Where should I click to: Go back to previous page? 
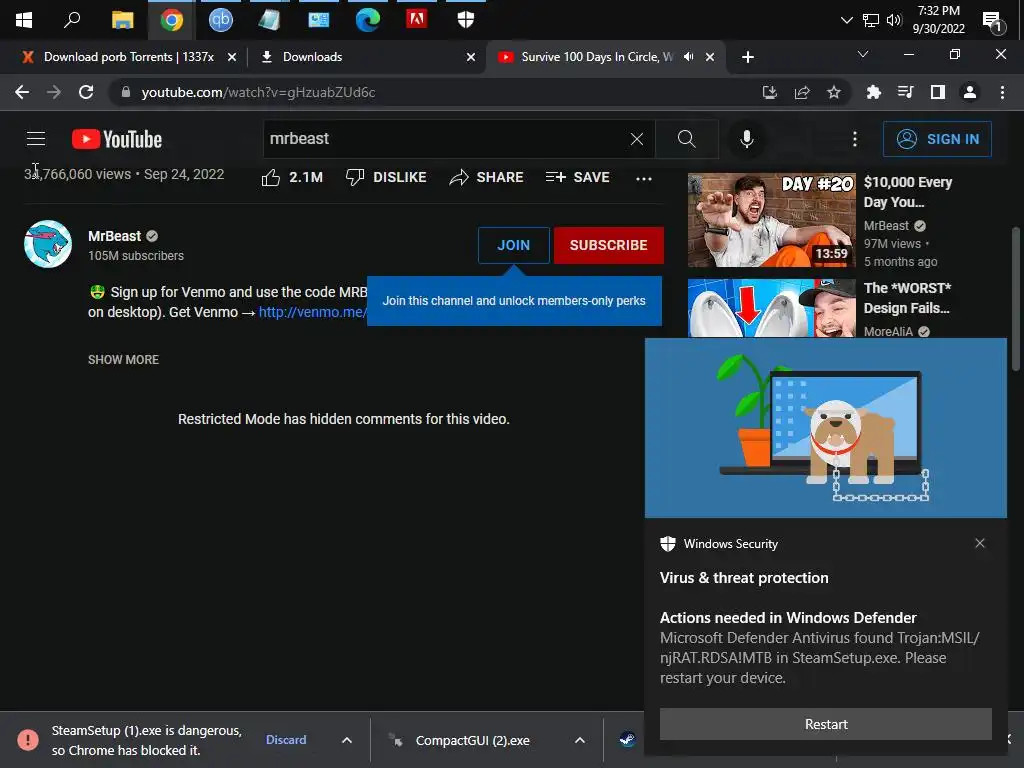tap(22, 92)
